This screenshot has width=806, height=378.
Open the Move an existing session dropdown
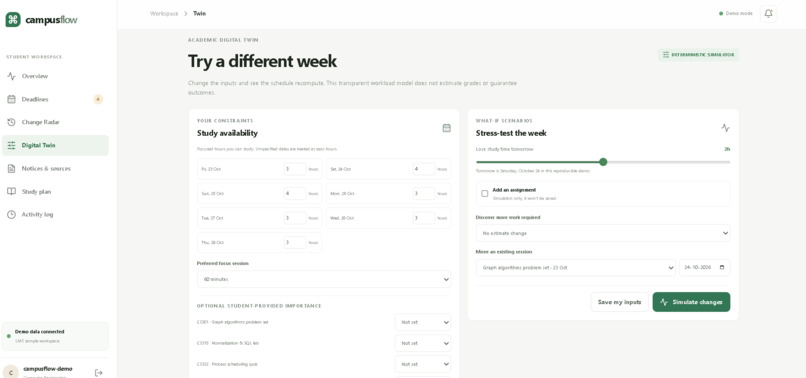[576, 267]
